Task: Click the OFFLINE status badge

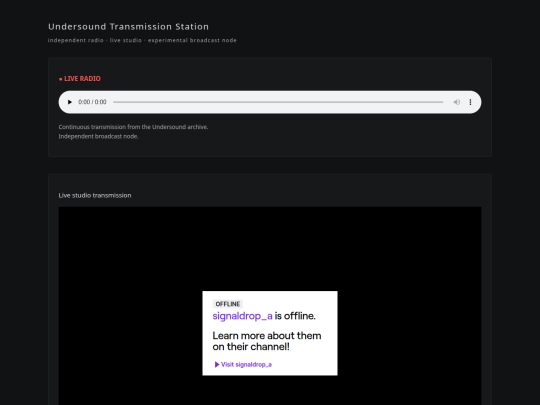Action: (228, 304)
